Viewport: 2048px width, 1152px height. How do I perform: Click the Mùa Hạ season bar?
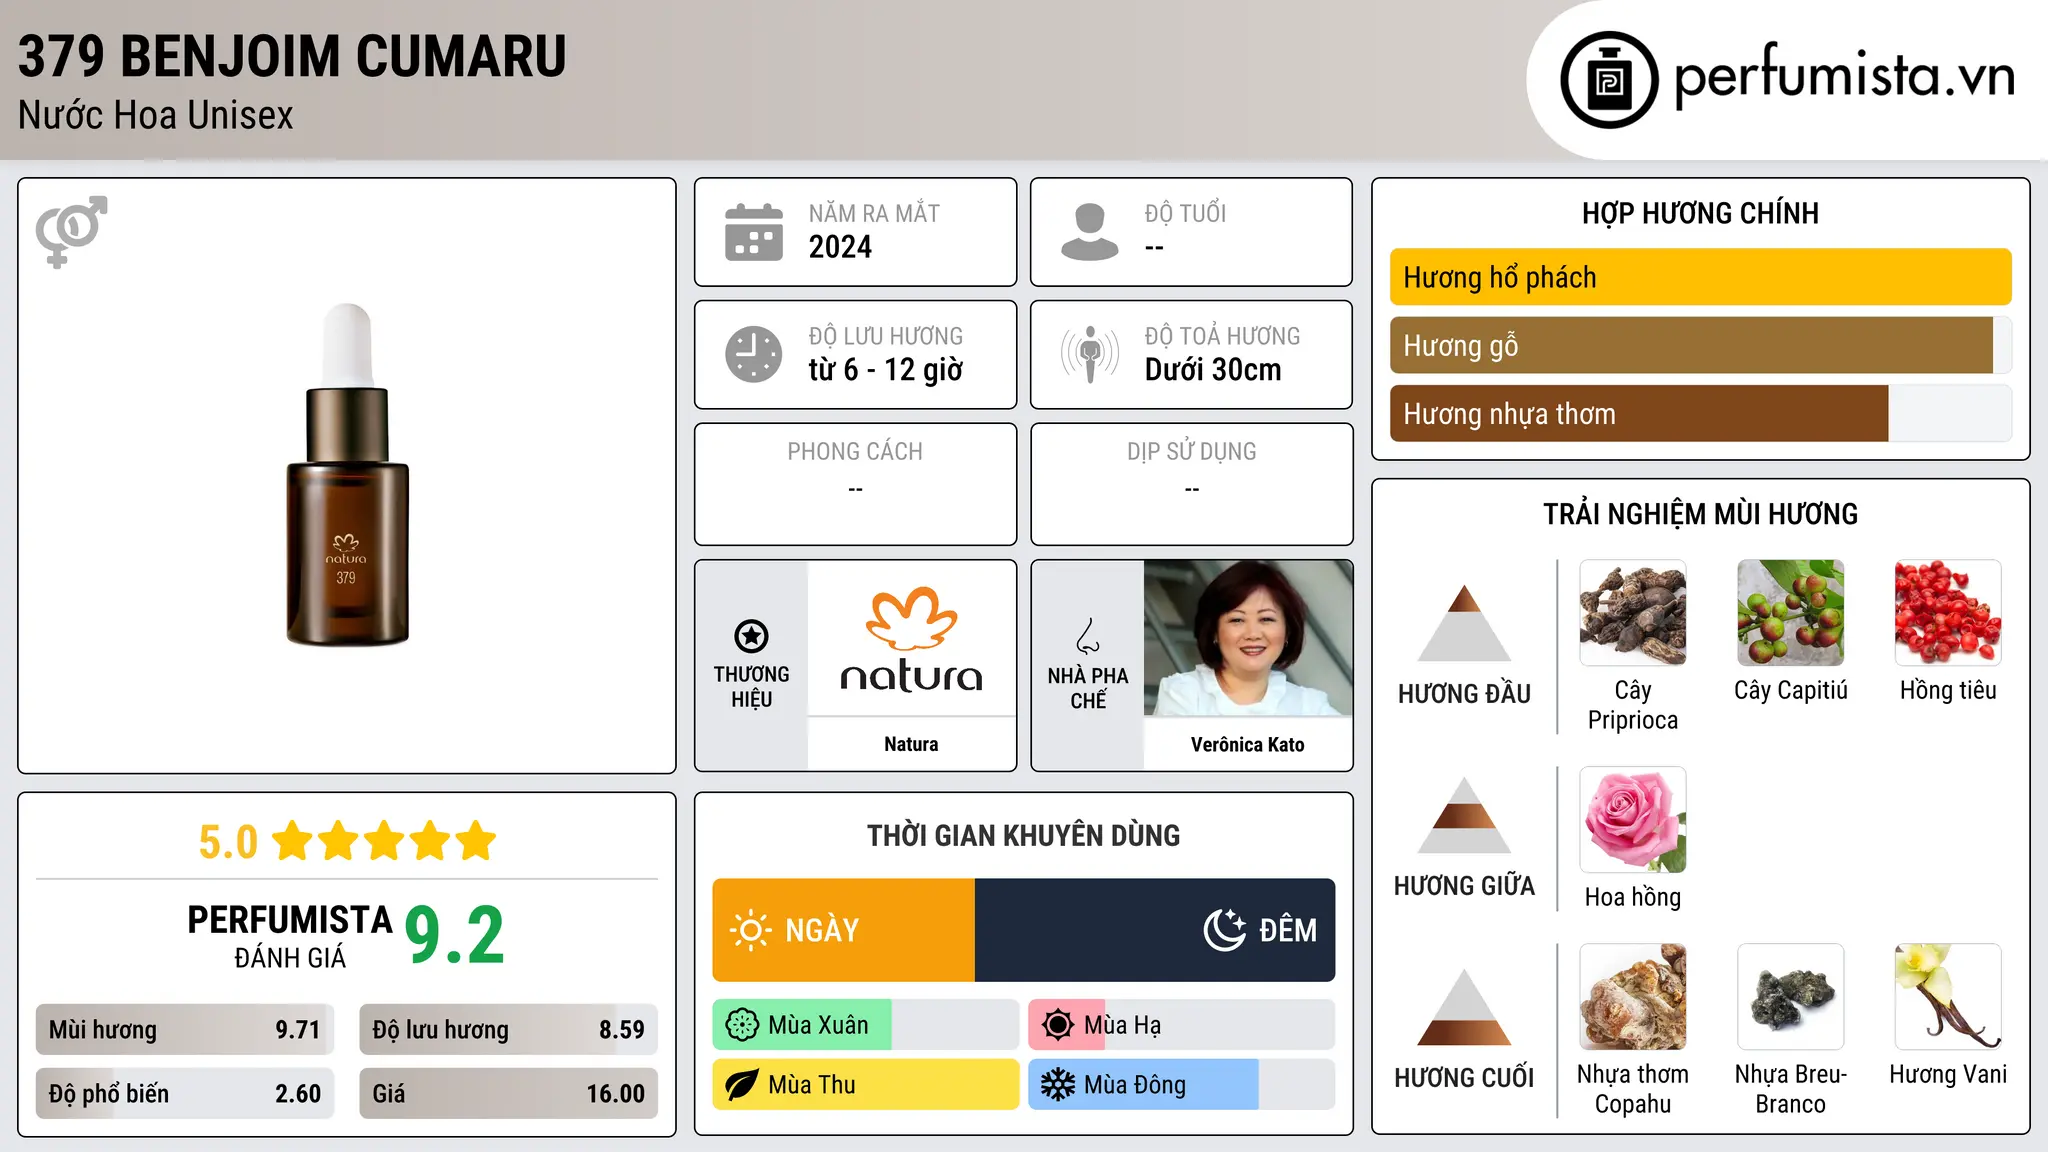(x=1182, y=1025)
